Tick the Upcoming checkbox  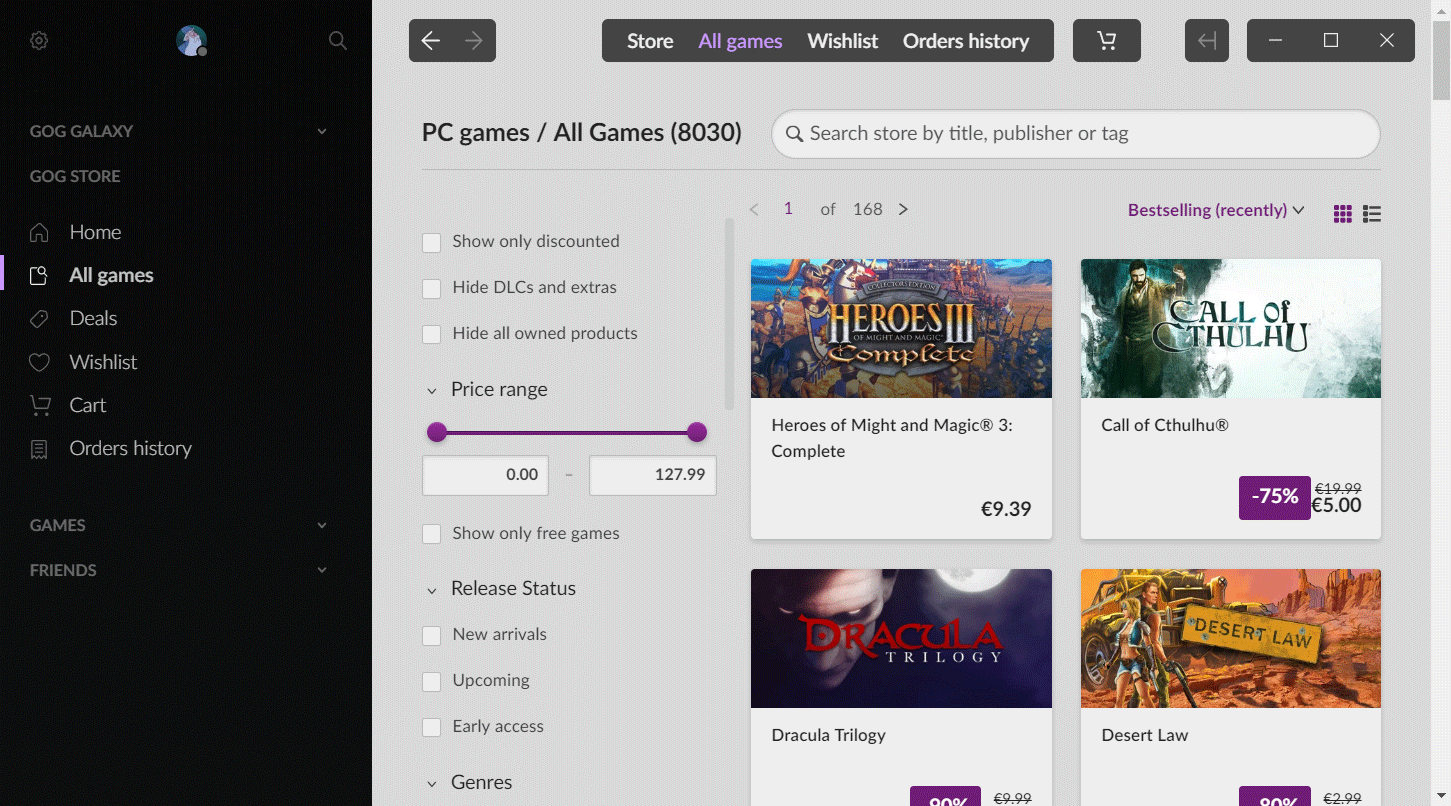click(x=431, y=682)
